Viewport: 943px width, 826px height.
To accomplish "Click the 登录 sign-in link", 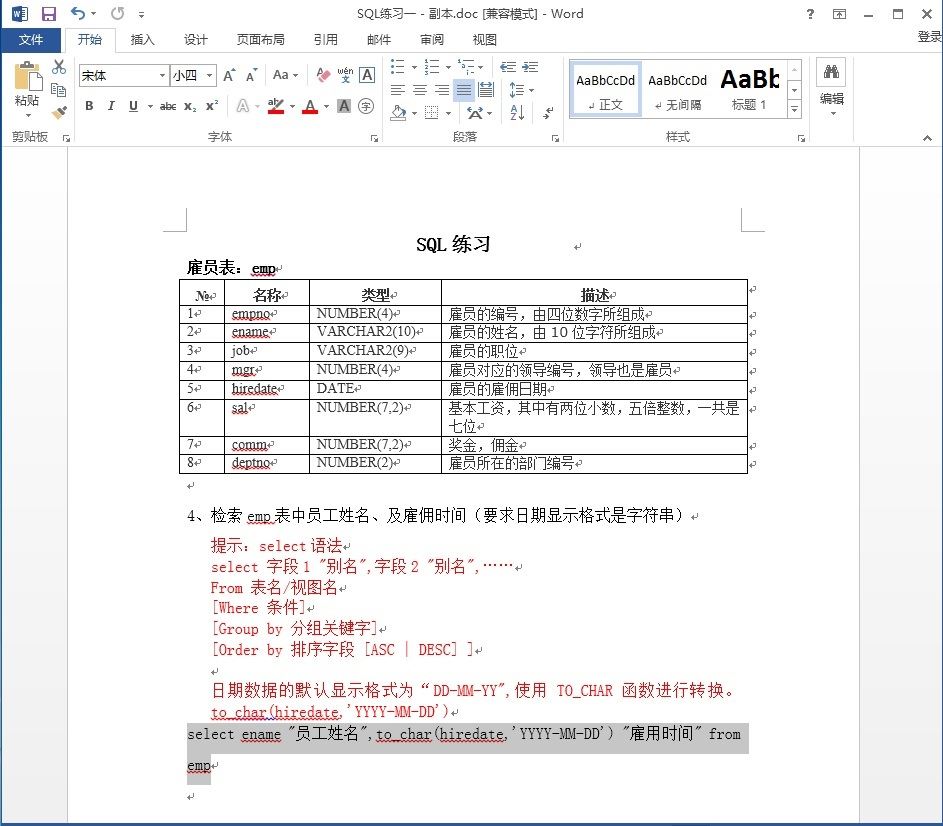I will pyautogui.click(x=930, y=37).
